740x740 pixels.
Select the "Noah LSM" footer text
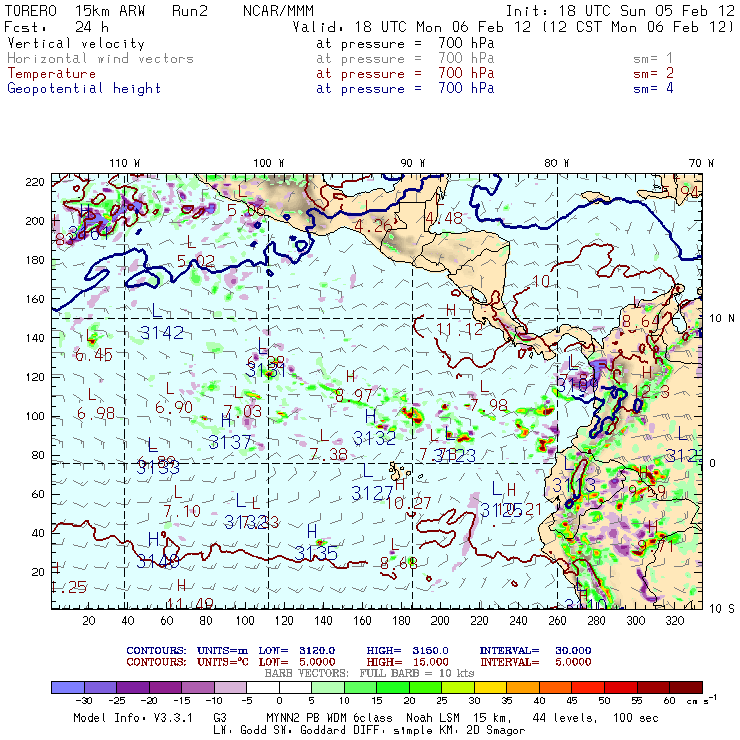click(433, 718)
